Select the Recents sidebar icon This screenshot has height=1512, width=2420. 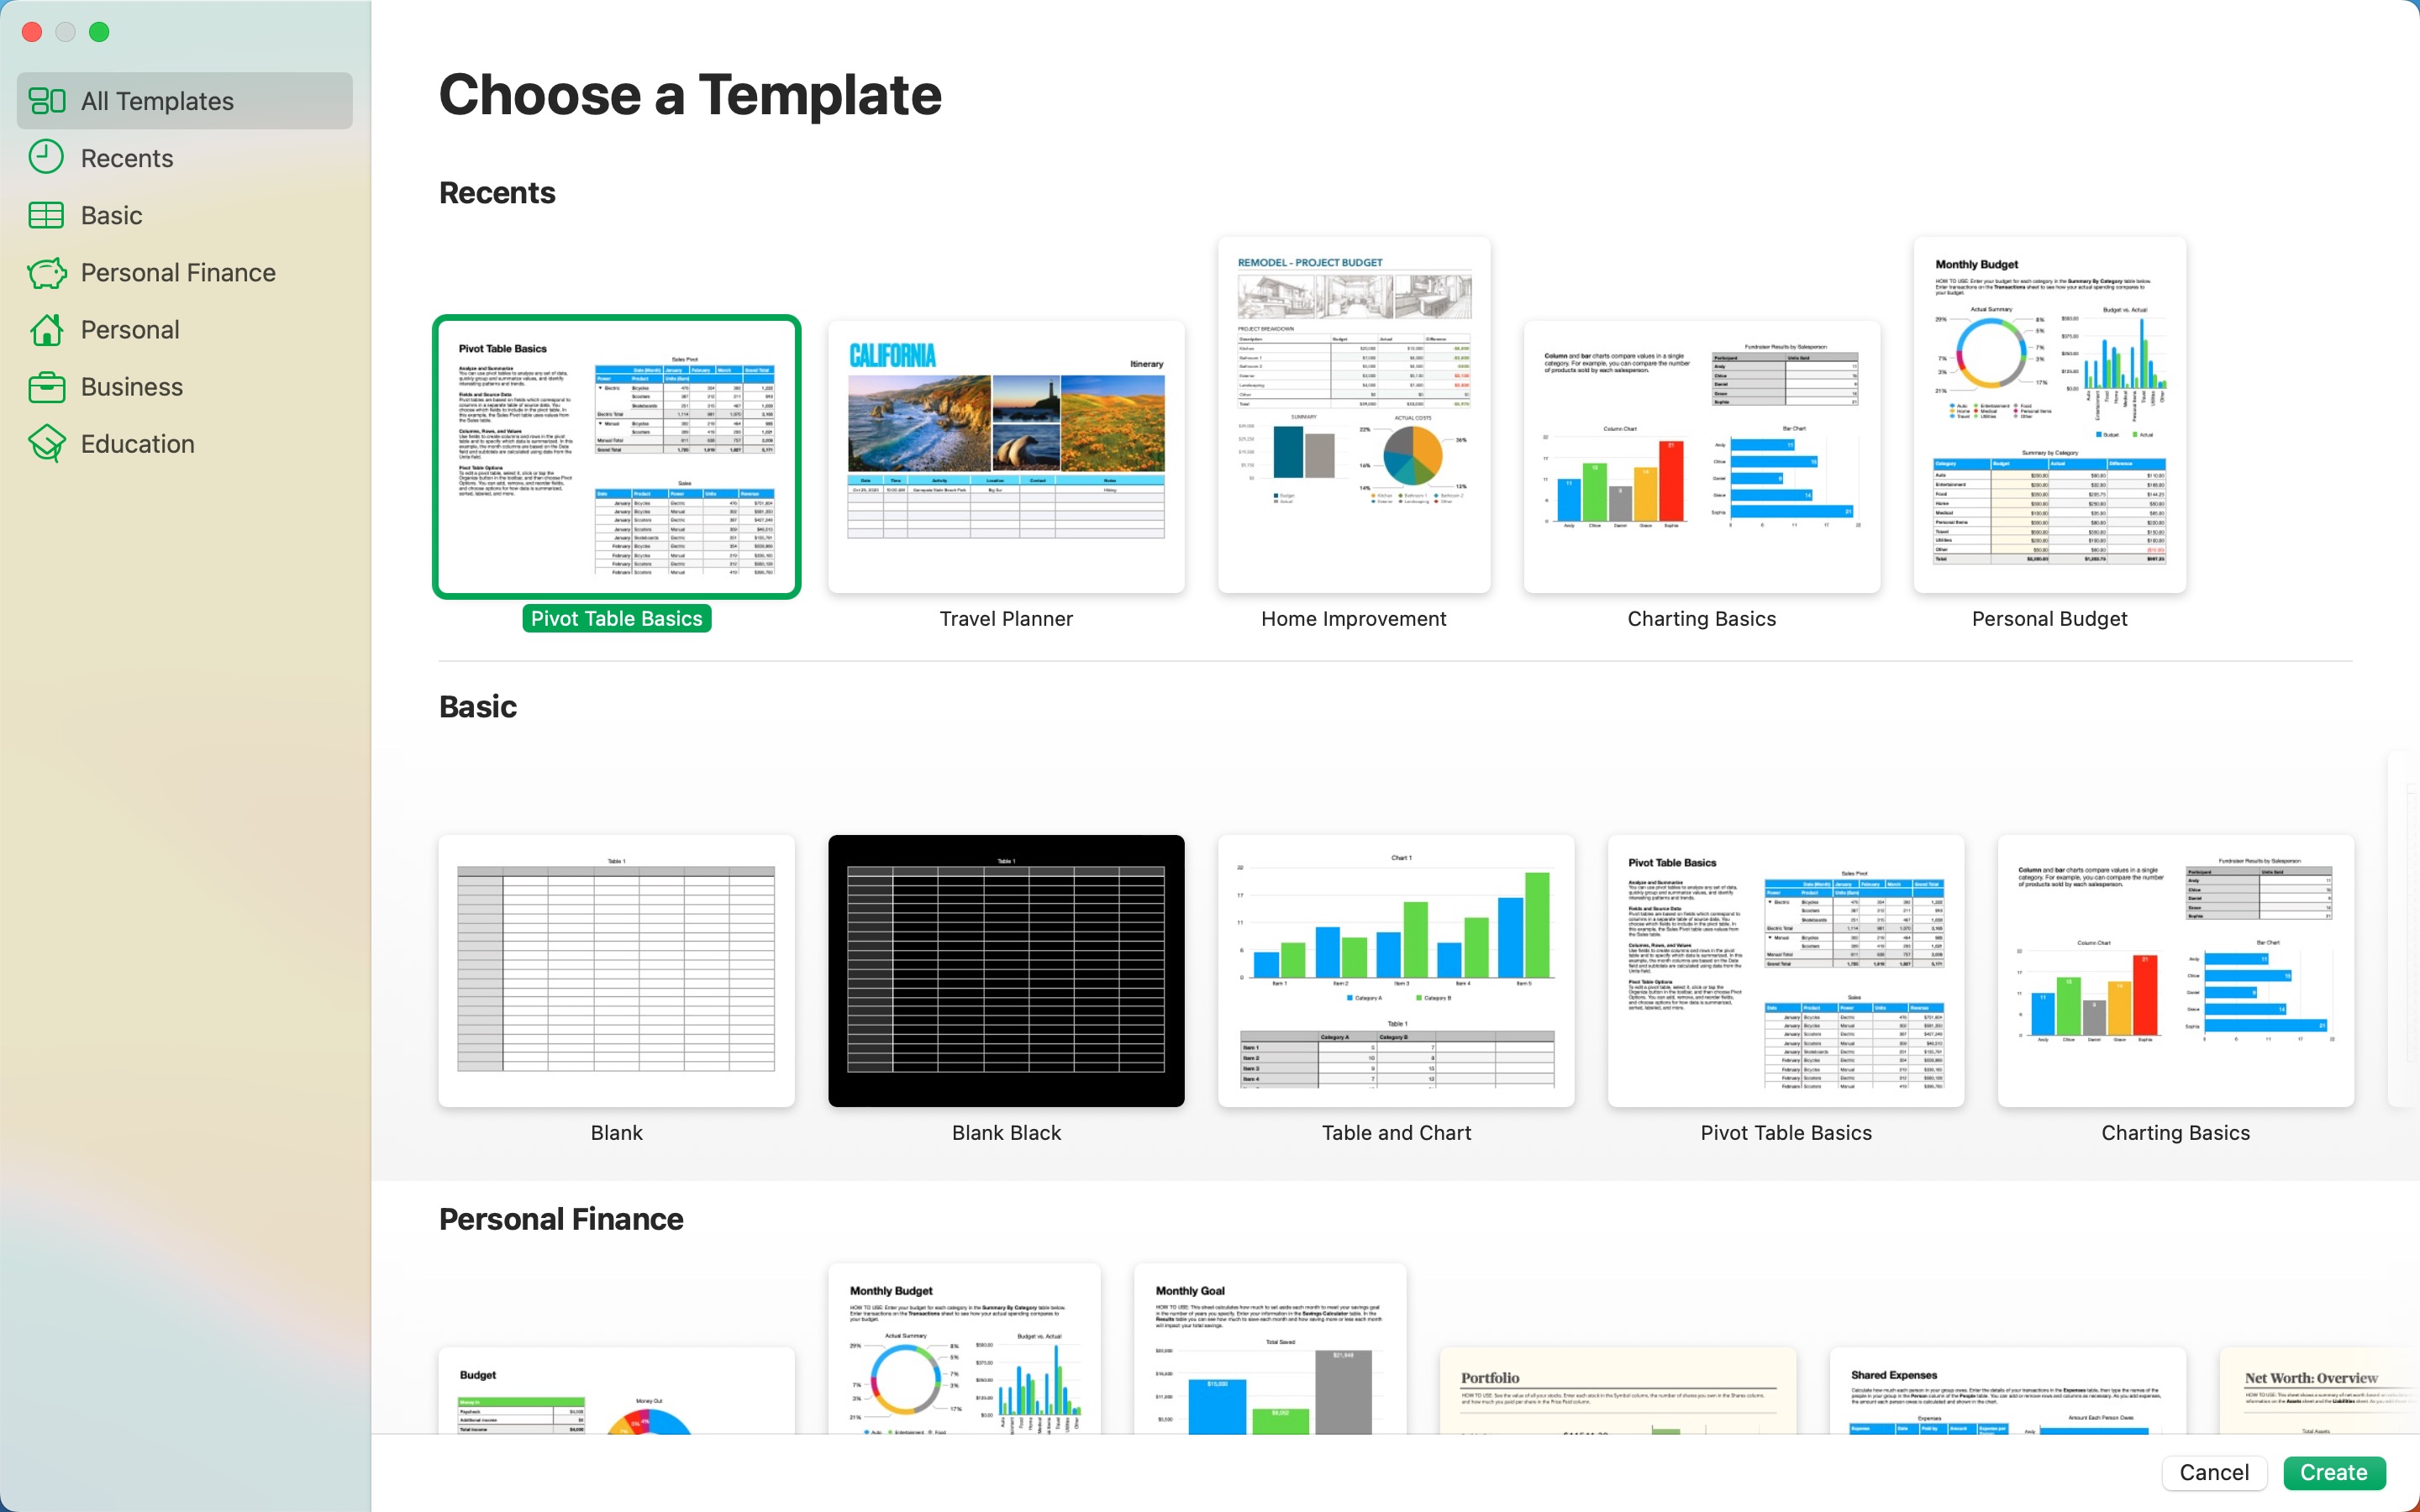coord(45,157)
